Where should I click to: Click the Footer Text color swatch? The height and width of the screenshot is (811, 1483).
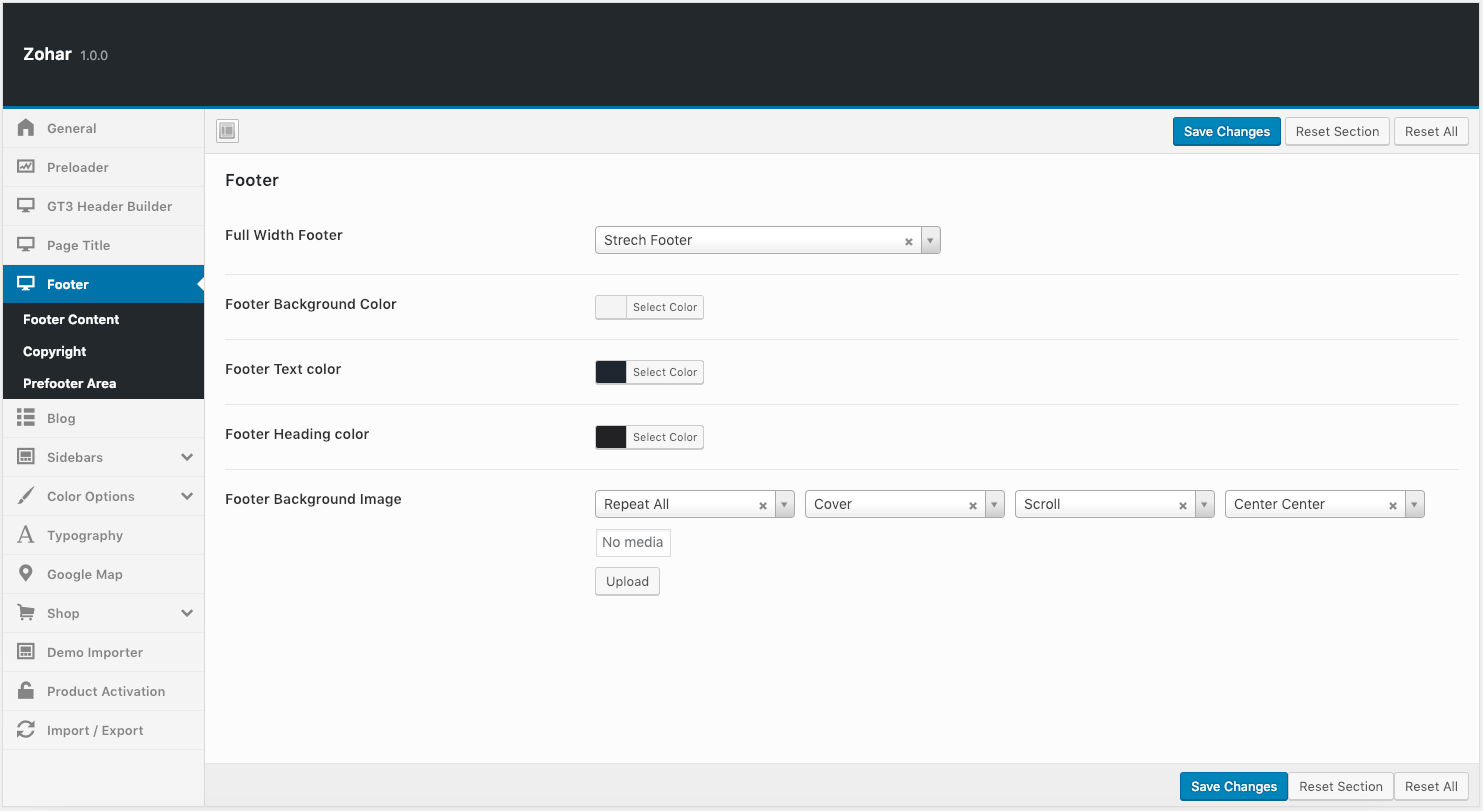click(611, 372)
